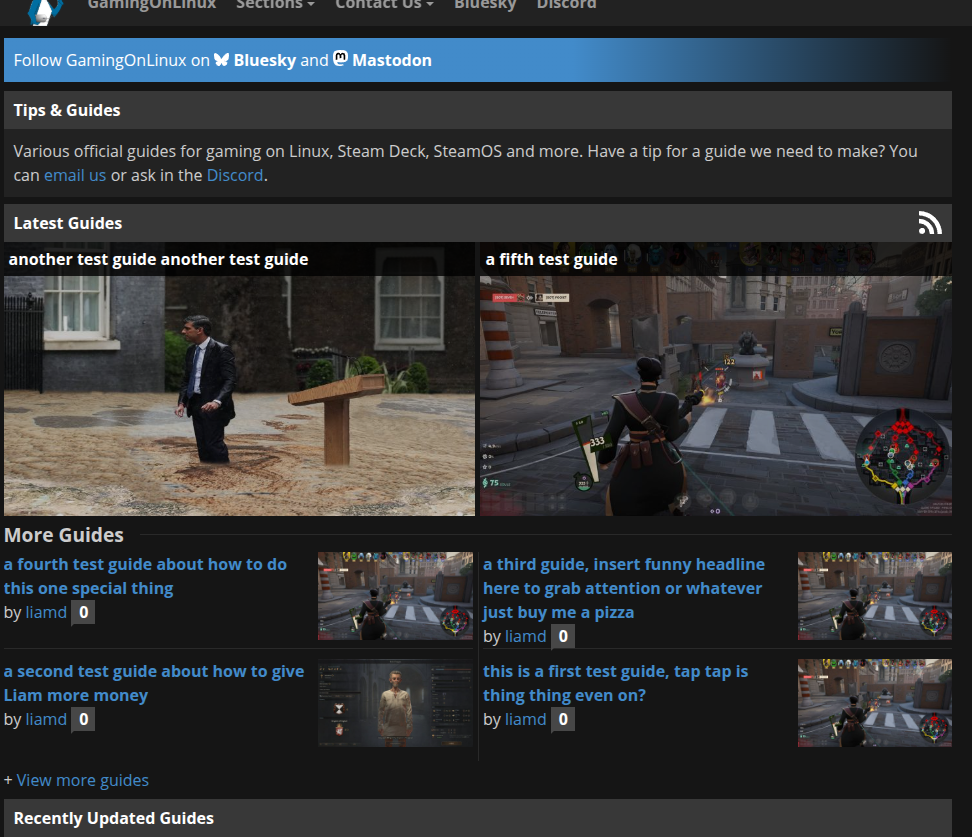Click the Mastodon icon in follow banner
Viewport: 972px width, 837px height.
click(341, 59)
